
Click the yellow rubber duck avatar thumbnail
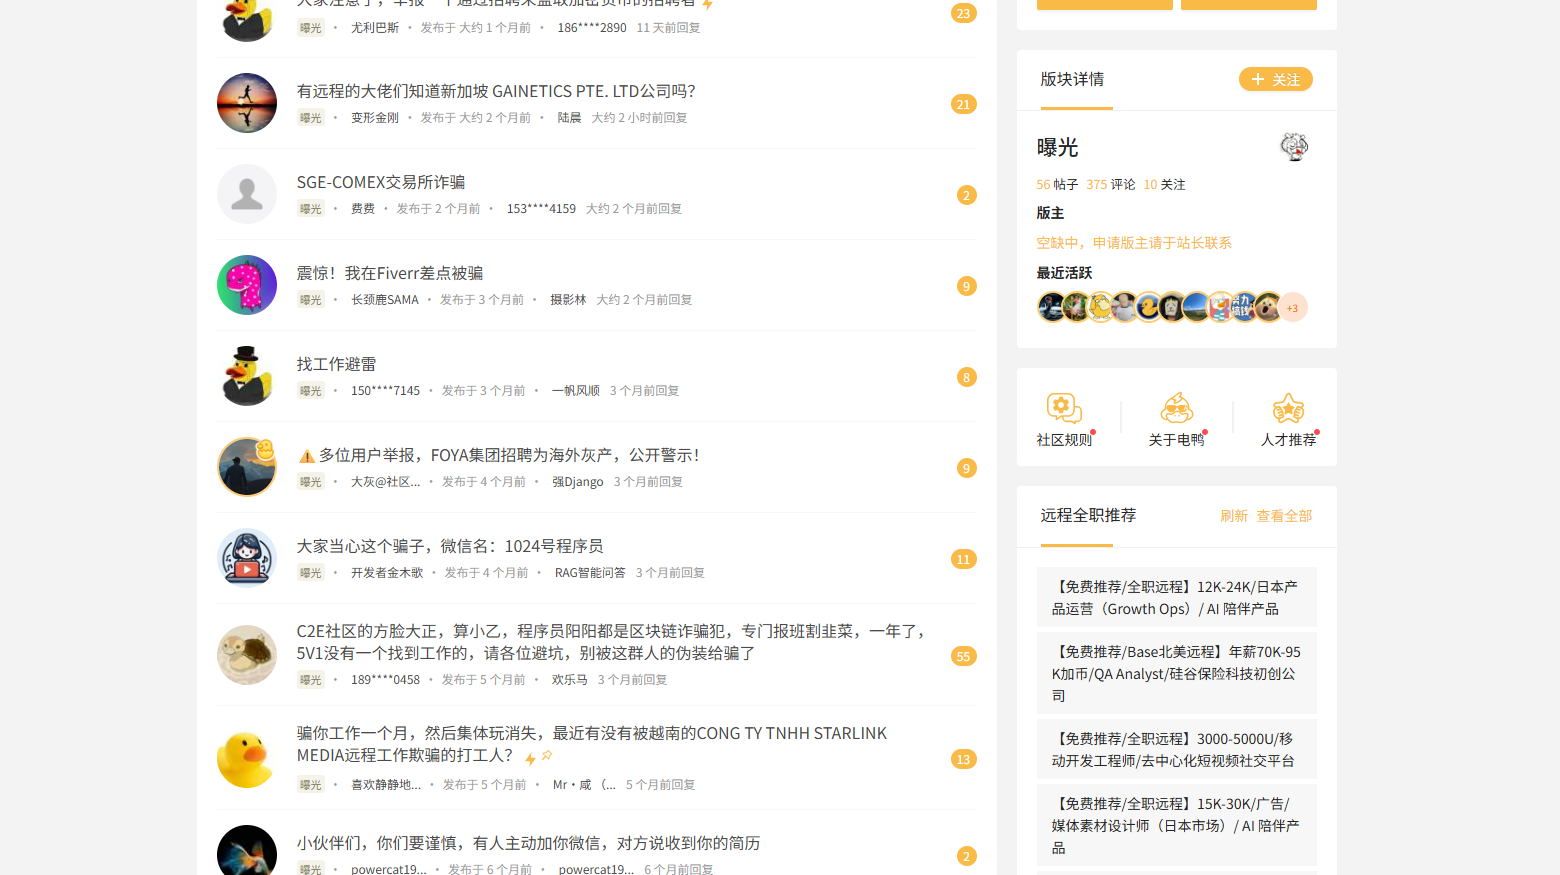point(246,758)
